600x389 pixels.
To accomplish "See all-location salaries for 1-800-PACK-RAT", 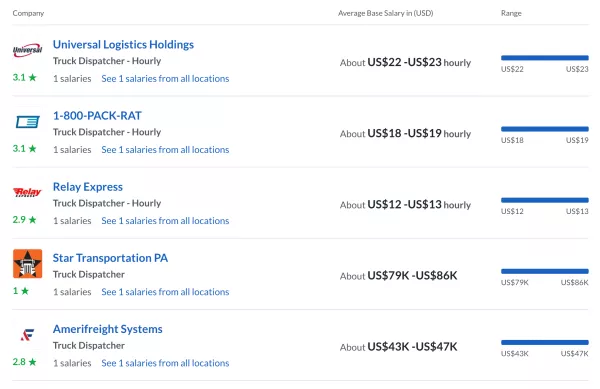I will pyautogui.click(x=165, y=150).
